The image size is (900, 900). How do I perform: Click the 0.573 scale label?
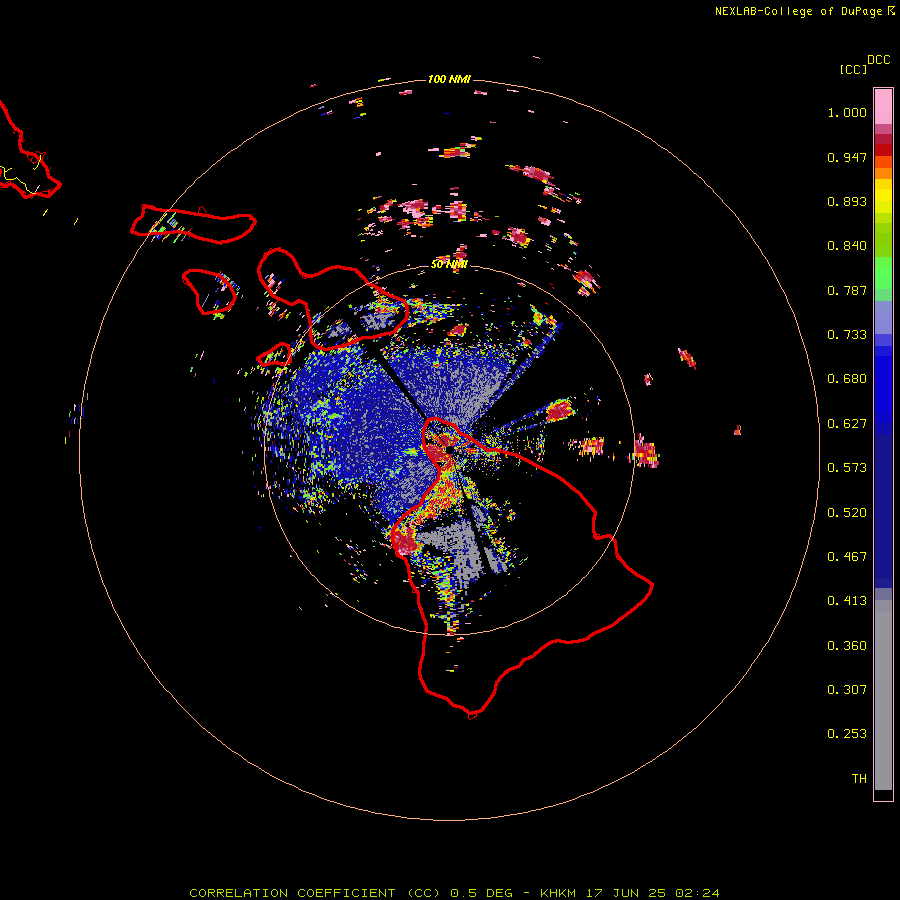coord(847,468)
